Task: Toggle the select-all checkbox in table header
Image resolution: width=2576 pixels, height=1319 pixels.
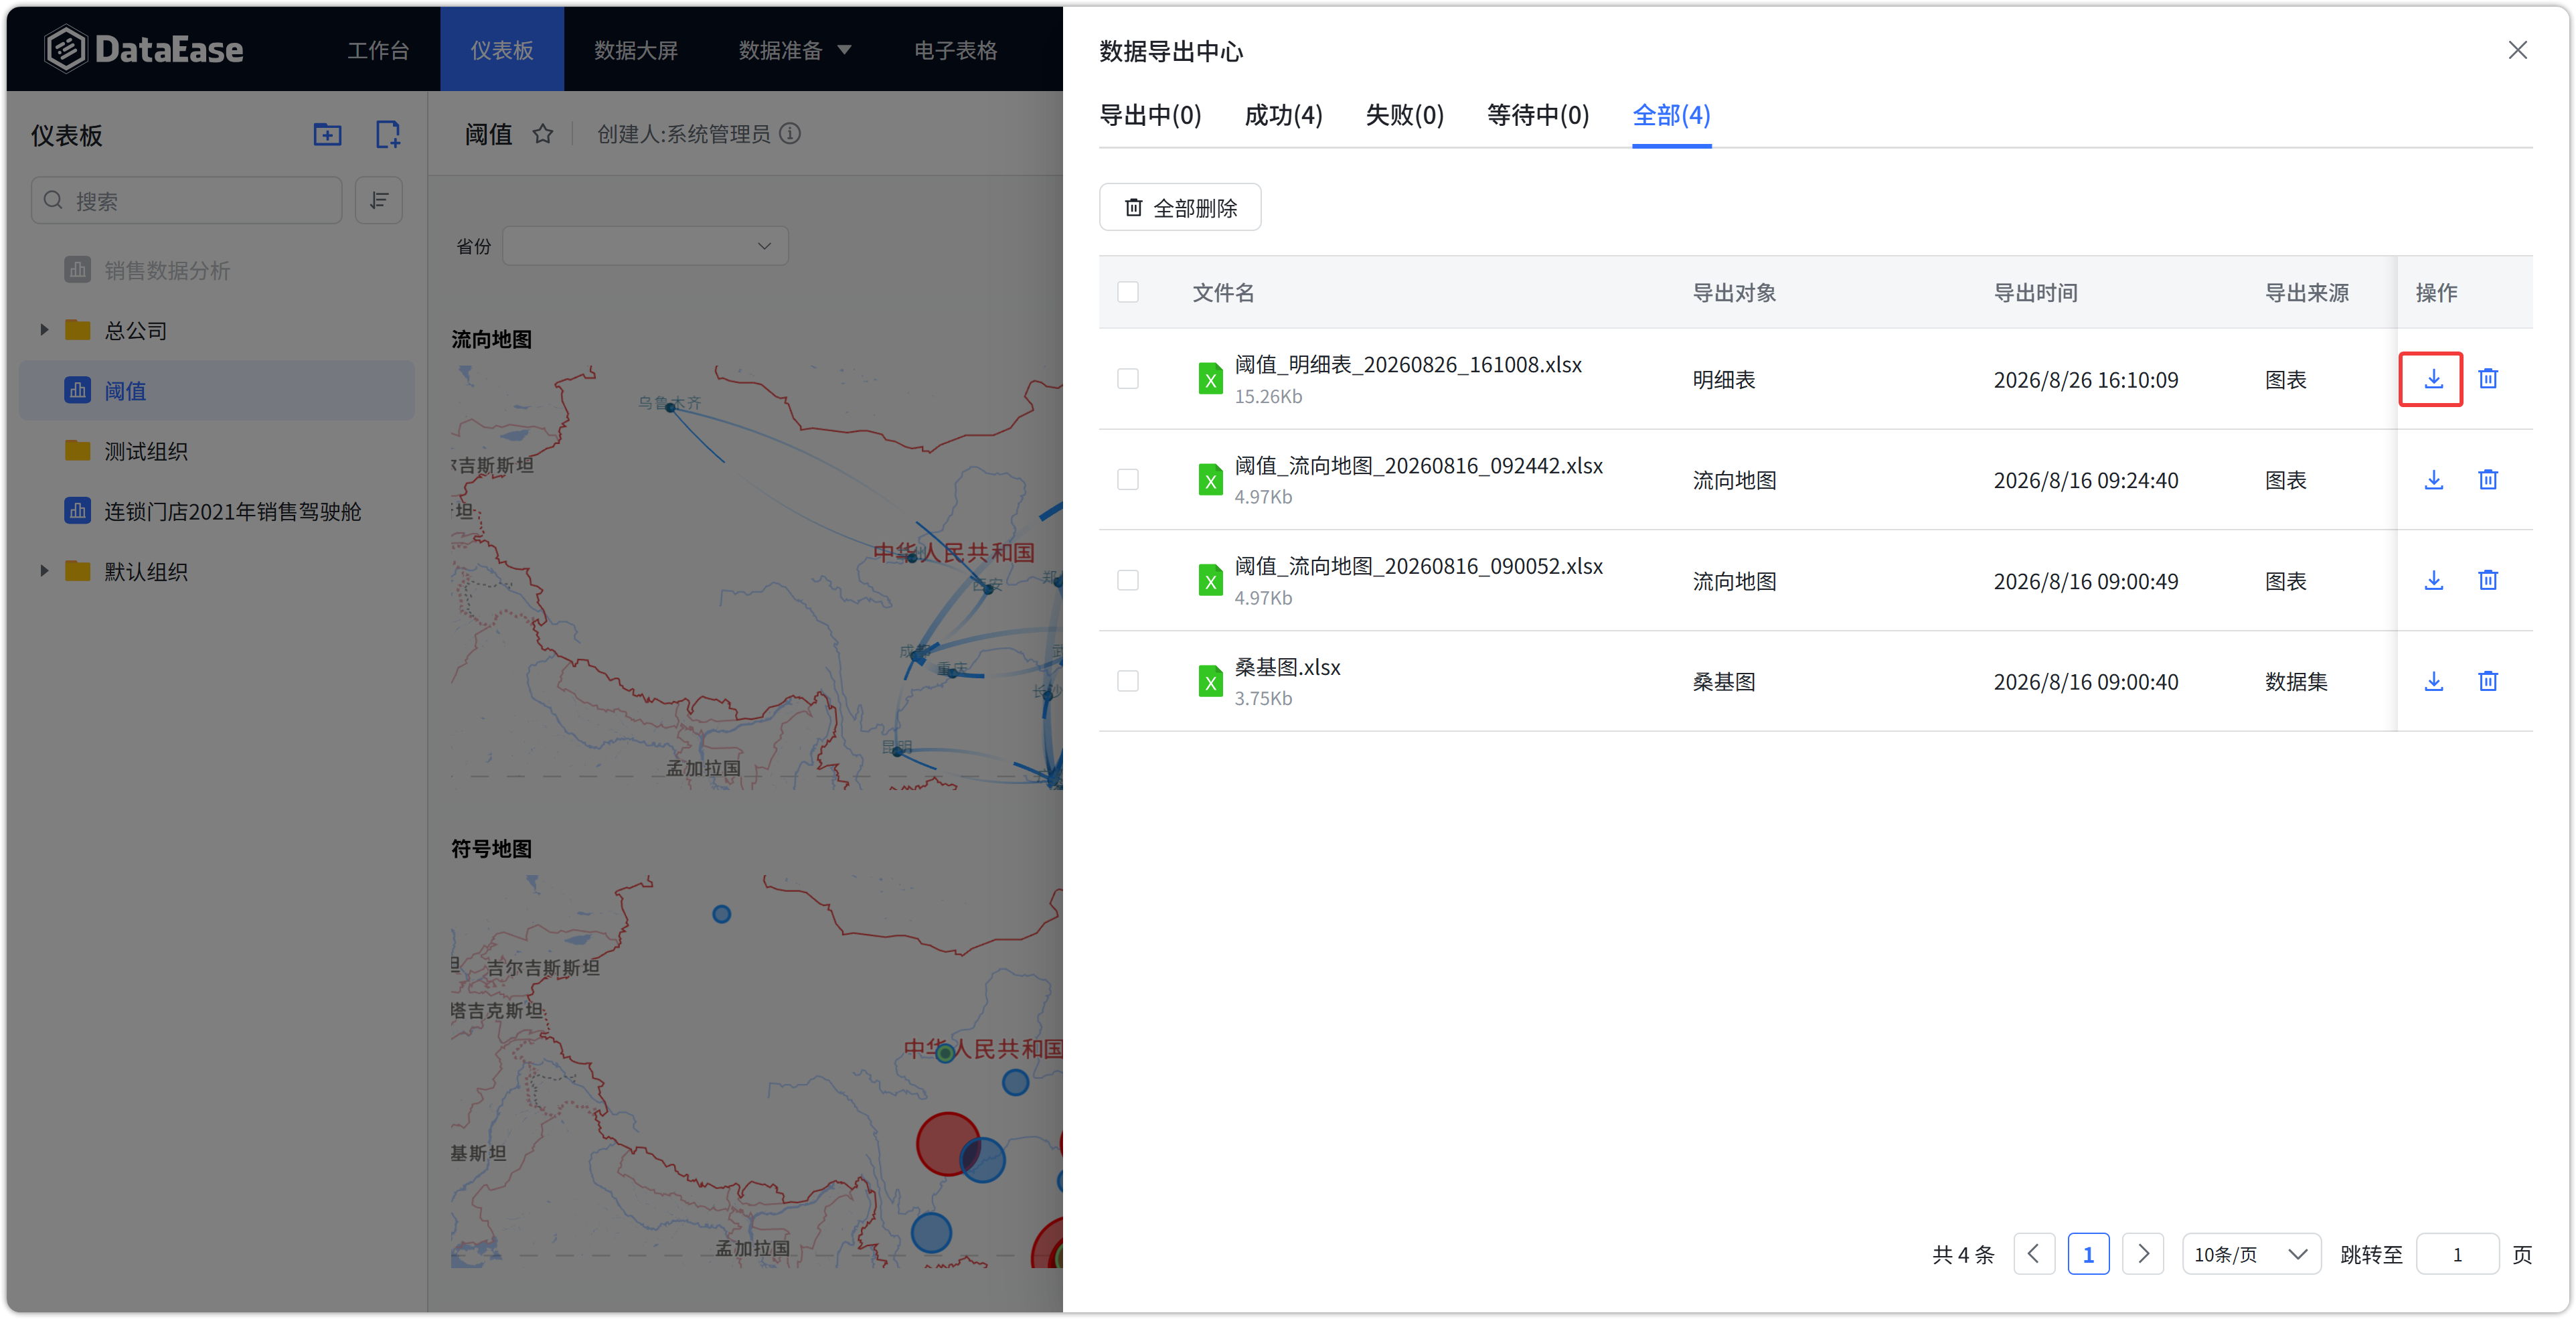Action: click(1128, 292)
